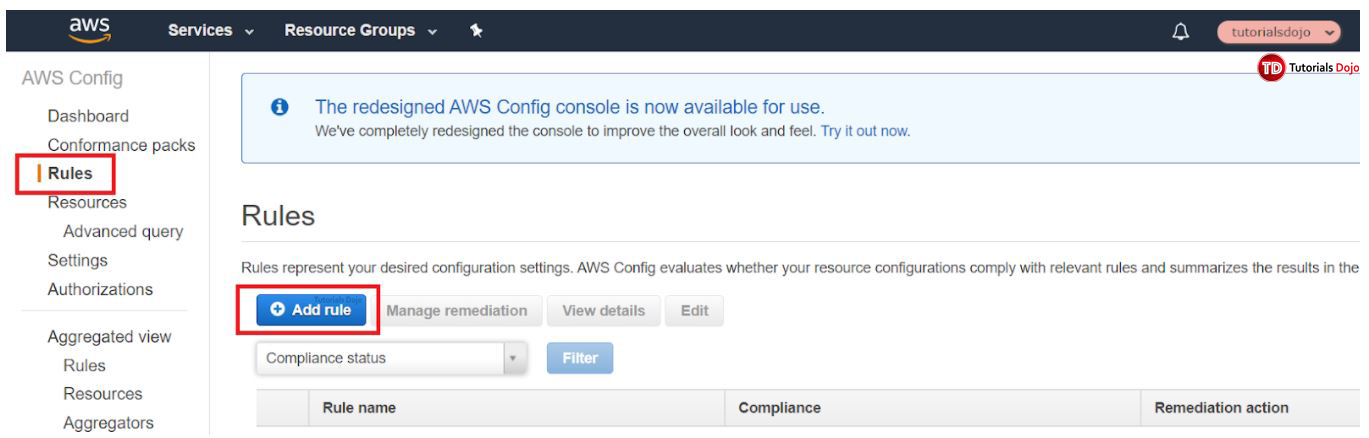The width and height of the screenshot is (1369, 438).
Task: Click the AWS logo icon
Action: pyautogui.click(x=90, y=30)
